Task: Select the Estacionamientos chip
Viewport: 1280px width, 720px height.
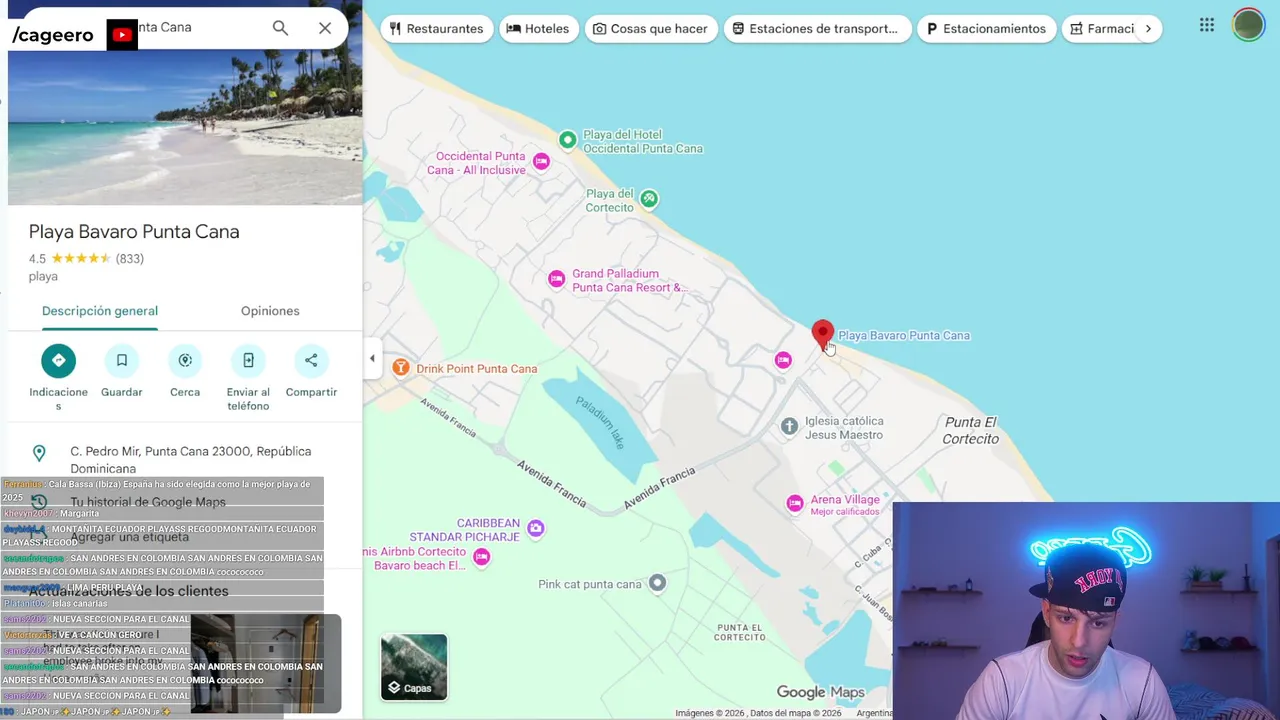Action: coord(986,28)
